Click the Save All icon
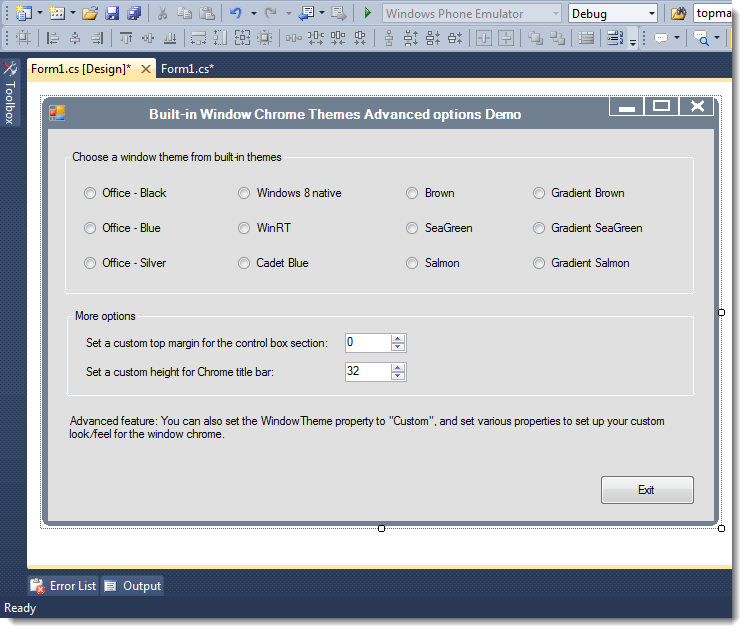Screen dimensions: 747x633 pyautogui.click(x=134, y=13)
